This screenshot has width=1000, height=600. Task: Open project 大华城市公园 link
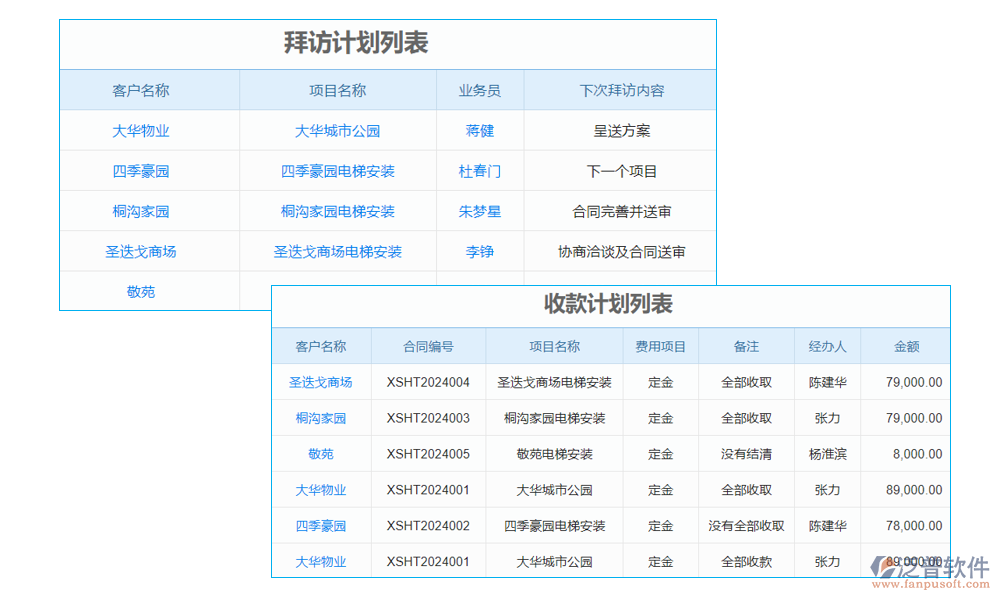(x=338, y=130)
